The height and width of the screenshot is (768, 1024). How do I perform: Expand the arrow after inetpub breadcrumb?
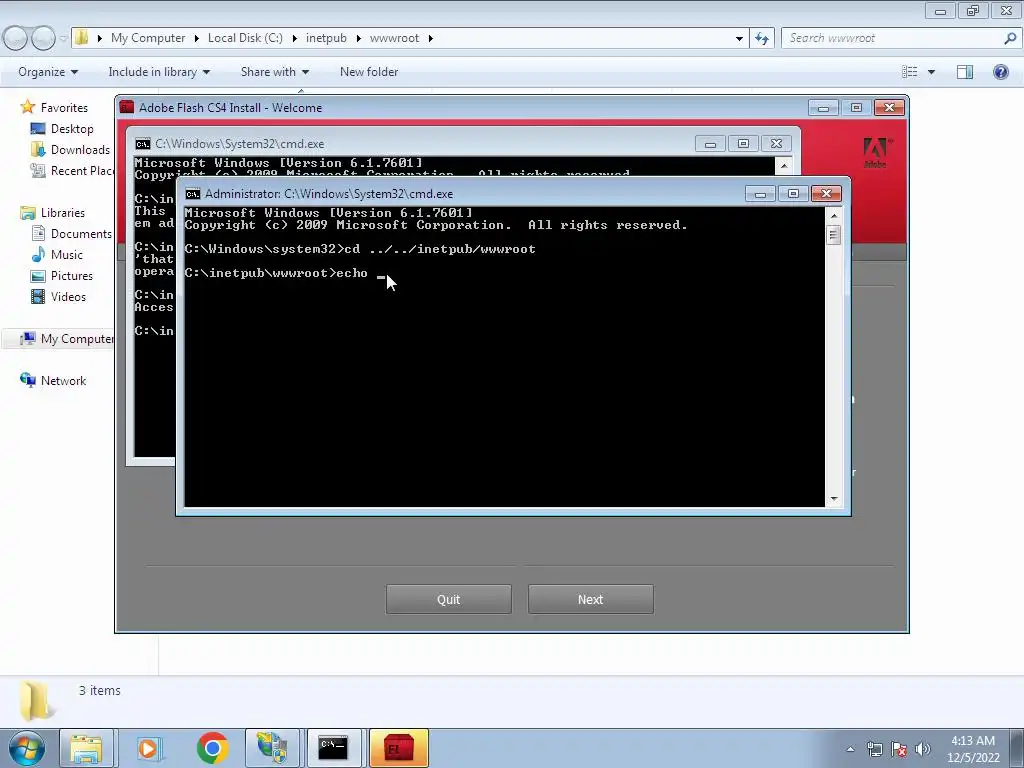pyautogui.click(x=359, y=38)
